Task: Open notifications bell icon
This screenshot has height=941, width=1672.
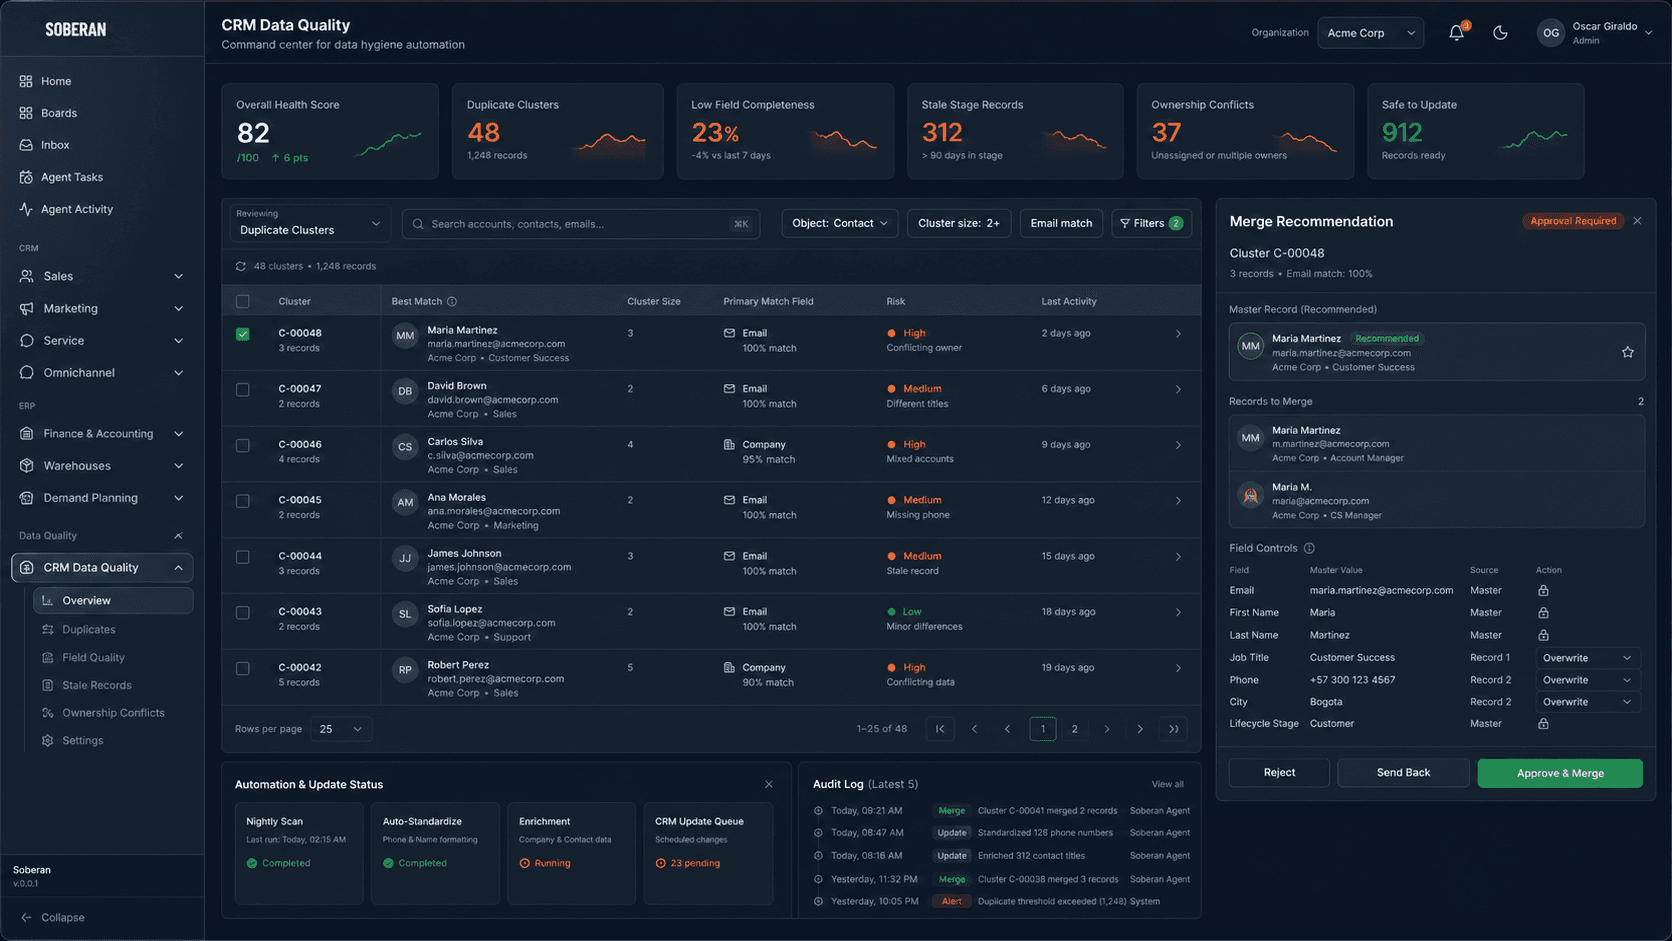Action: point(1456,33)
